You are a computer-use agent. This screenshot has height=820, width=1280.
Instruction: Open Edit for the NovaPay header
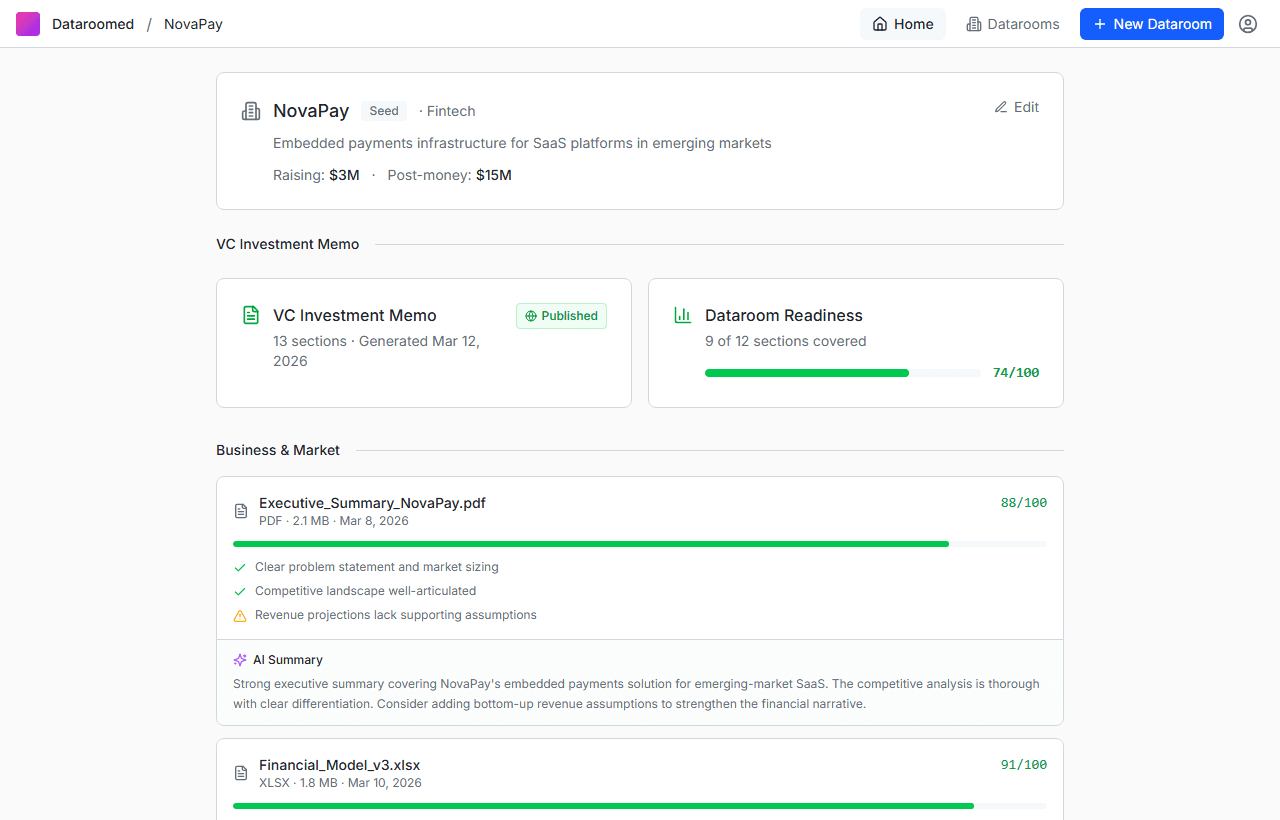click(1016, 107)
